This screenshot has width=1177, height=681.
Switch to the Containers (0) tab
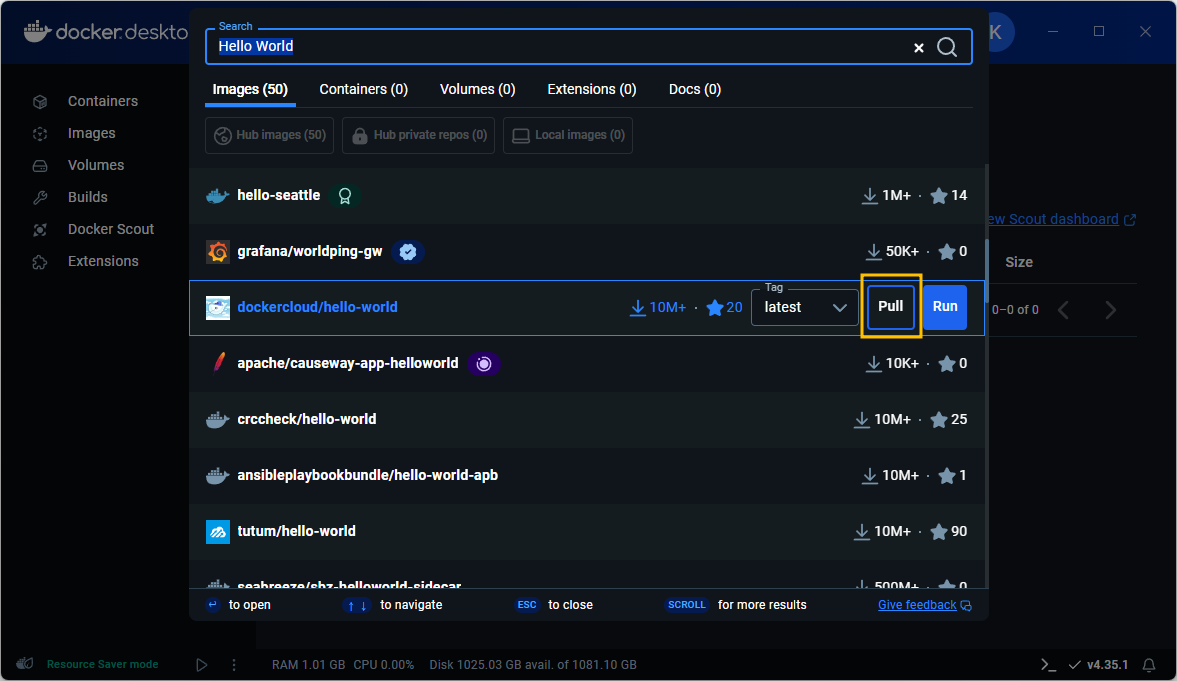pyautogui.click(x=363, y=89)
